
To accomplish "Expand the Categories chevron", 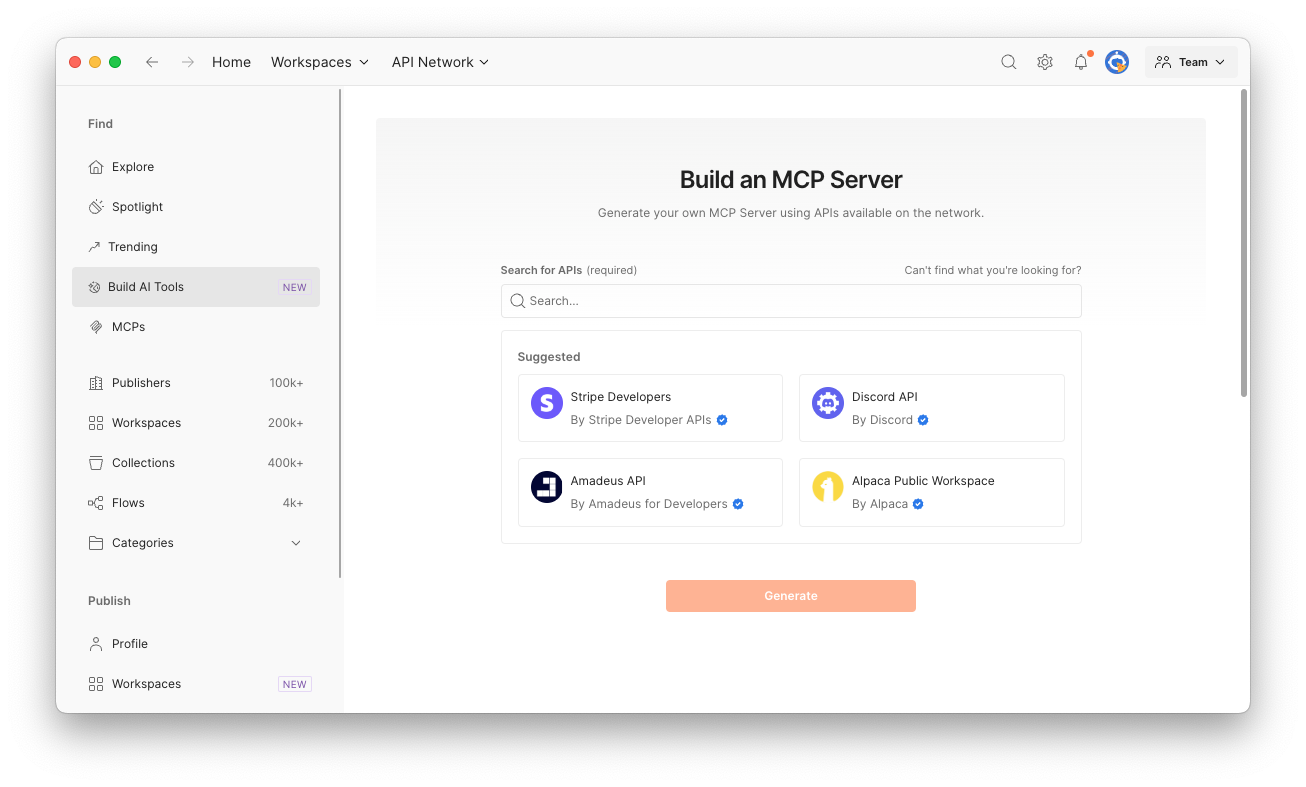I will (x=296, y=543).
